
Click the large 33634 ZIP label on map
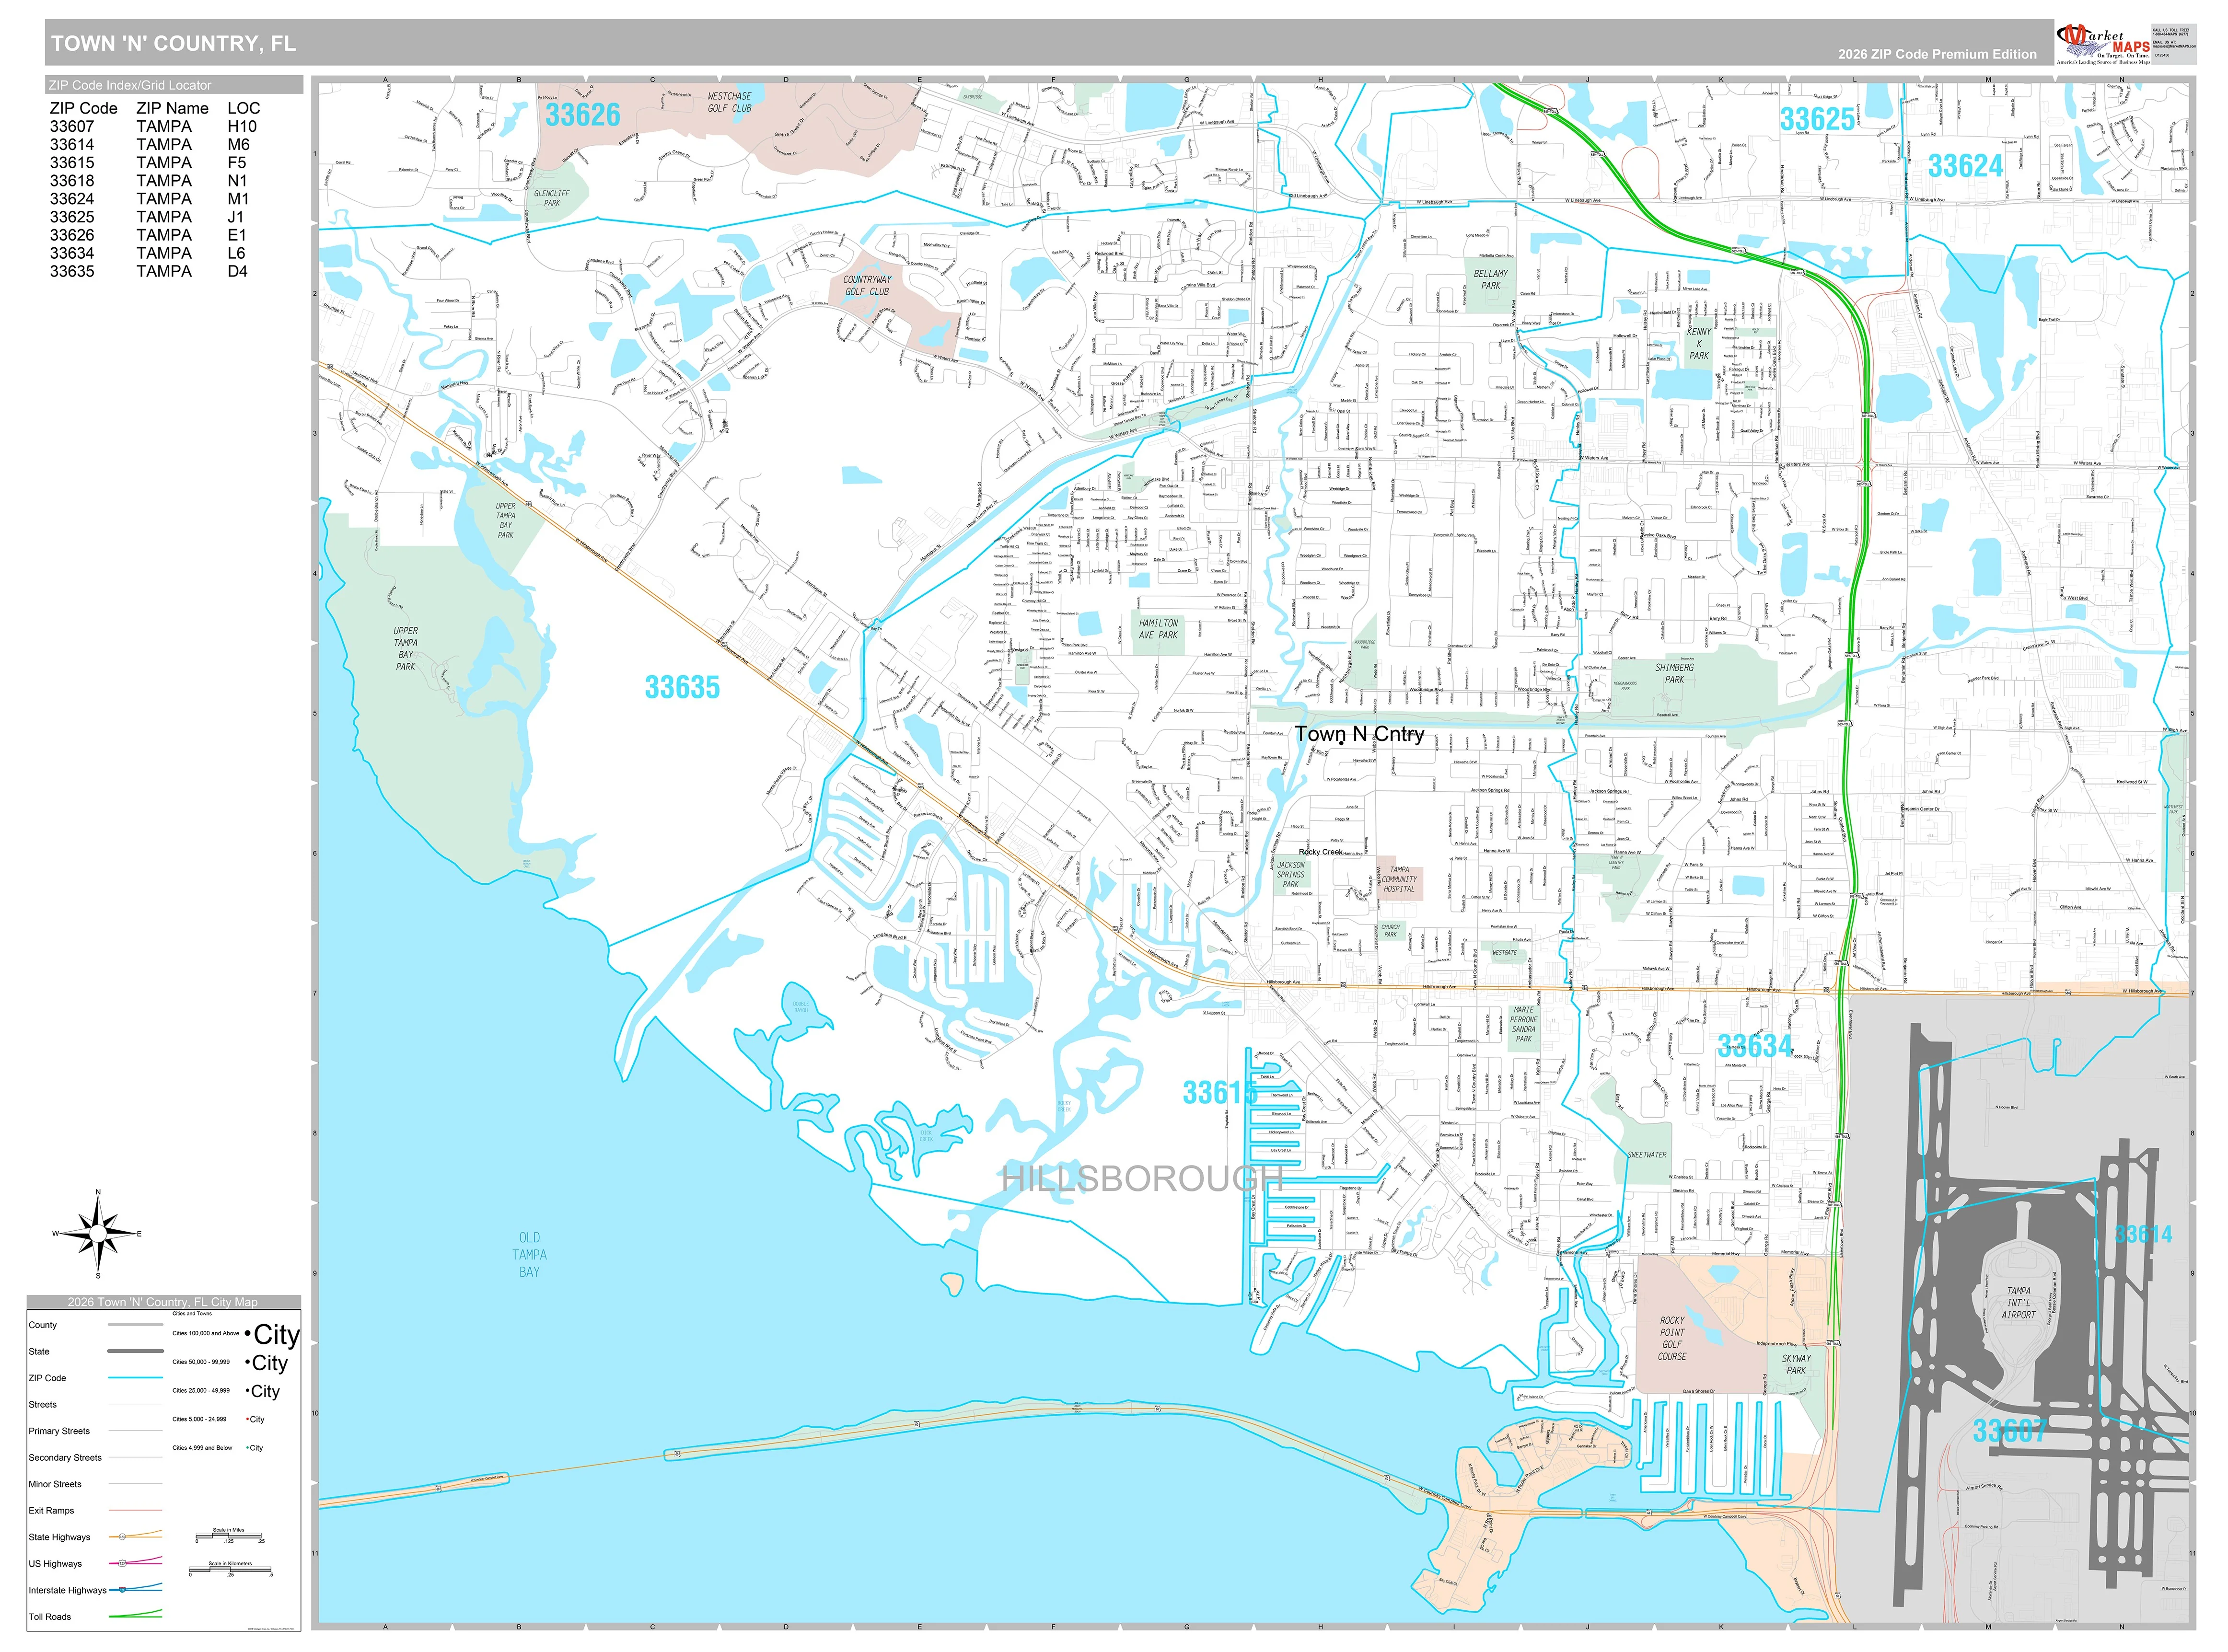click(1755, 1047)
